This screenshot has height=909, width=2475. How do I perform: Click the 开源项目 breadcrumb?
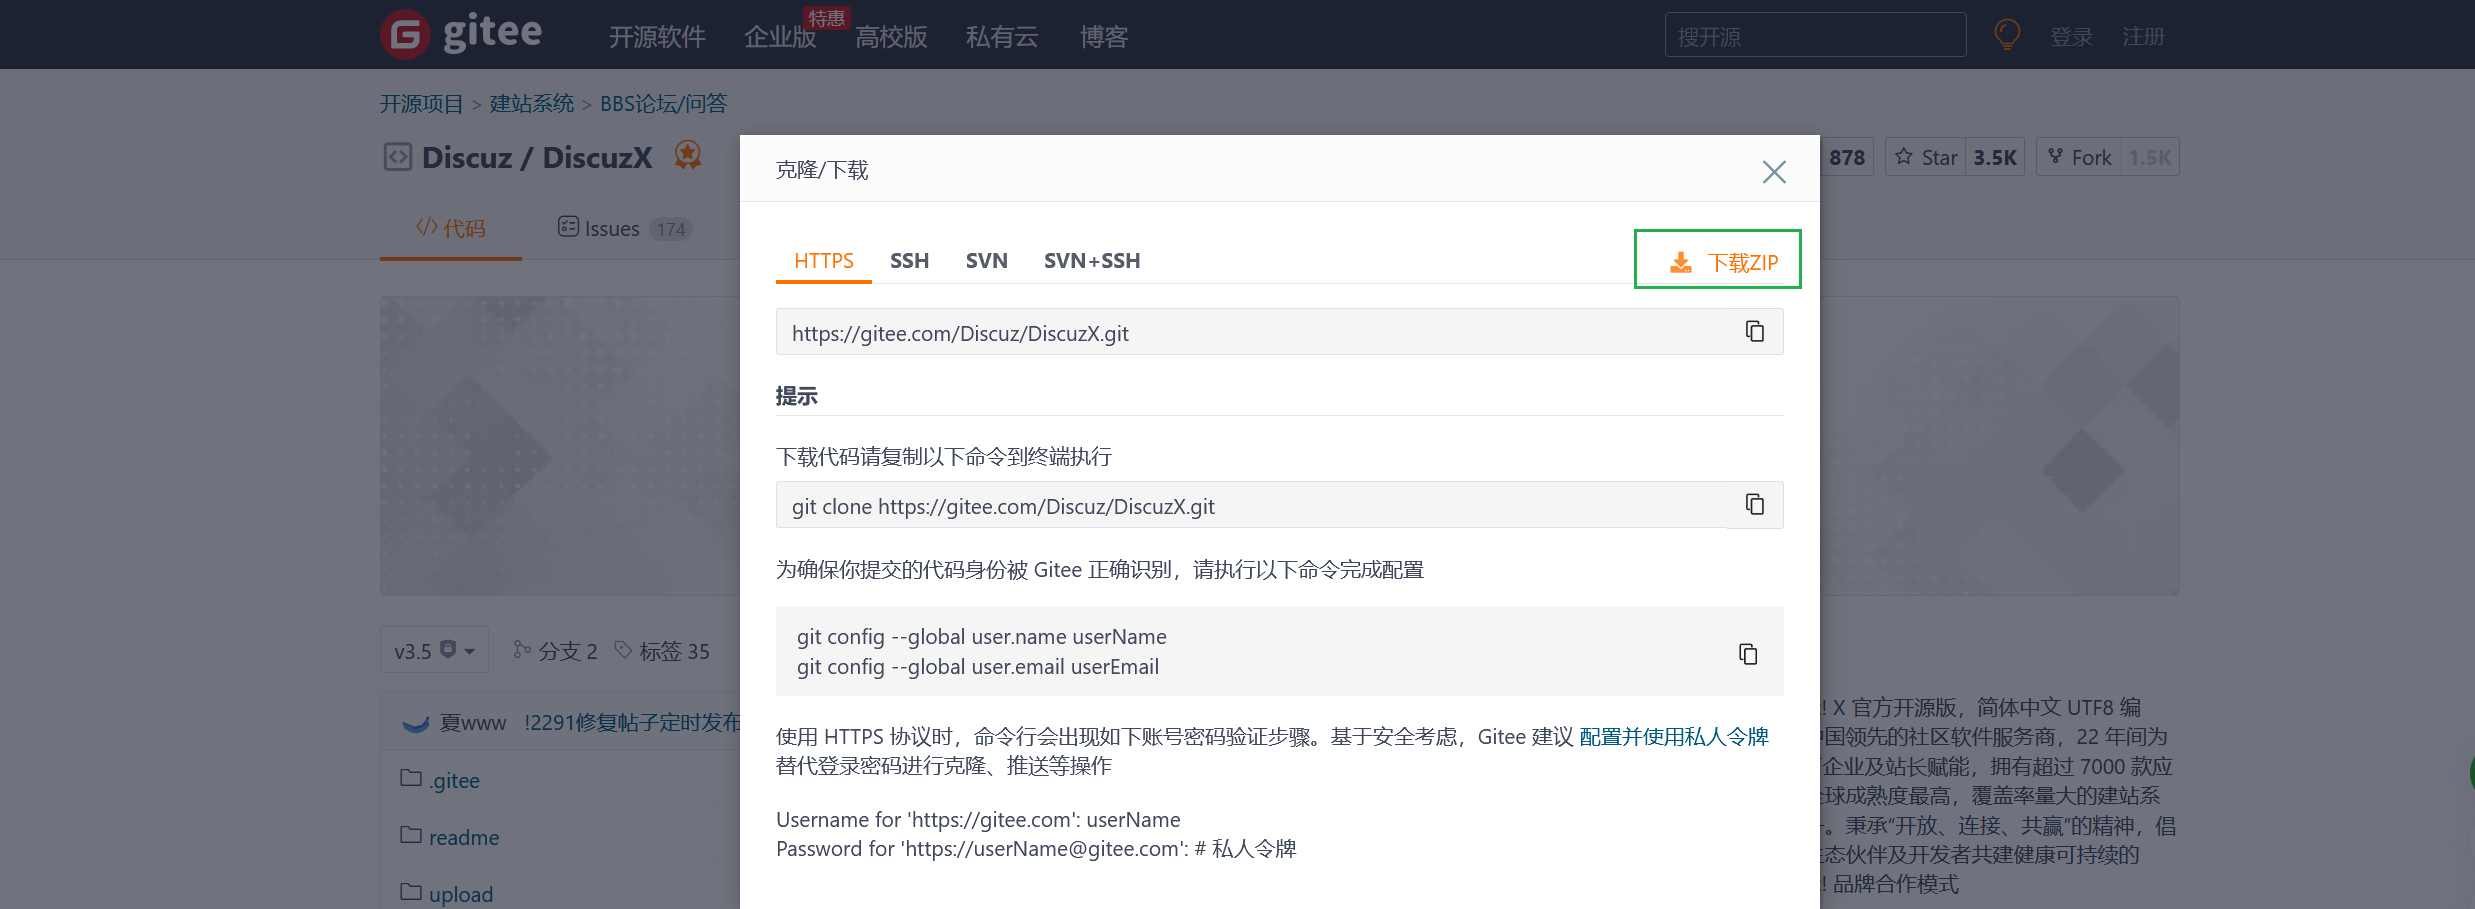(422, 104)
